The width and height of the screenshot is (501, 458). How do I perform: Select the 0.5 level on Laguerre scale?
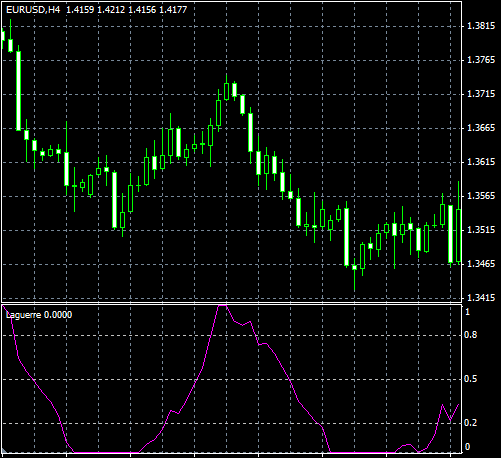pyautogui.click(x=471, y=379)
